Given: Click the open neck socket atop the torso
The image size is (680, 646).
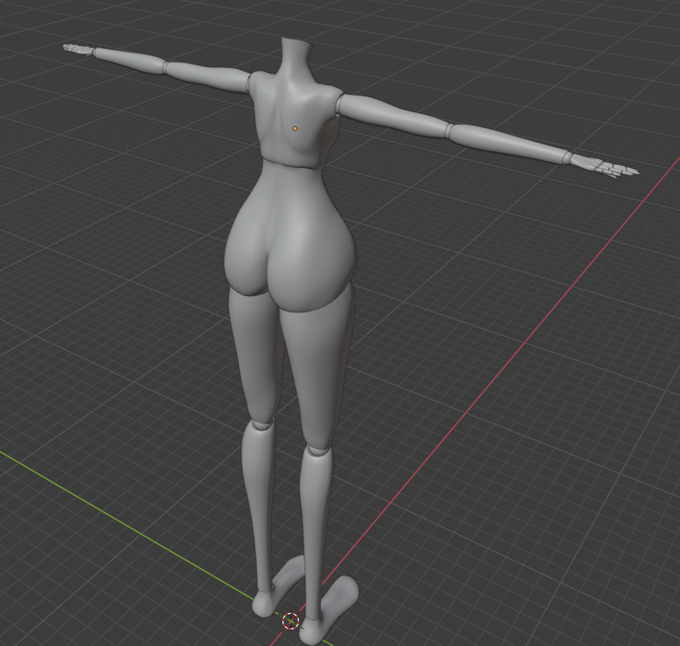Looking at the screenshot, I should 297,41.
